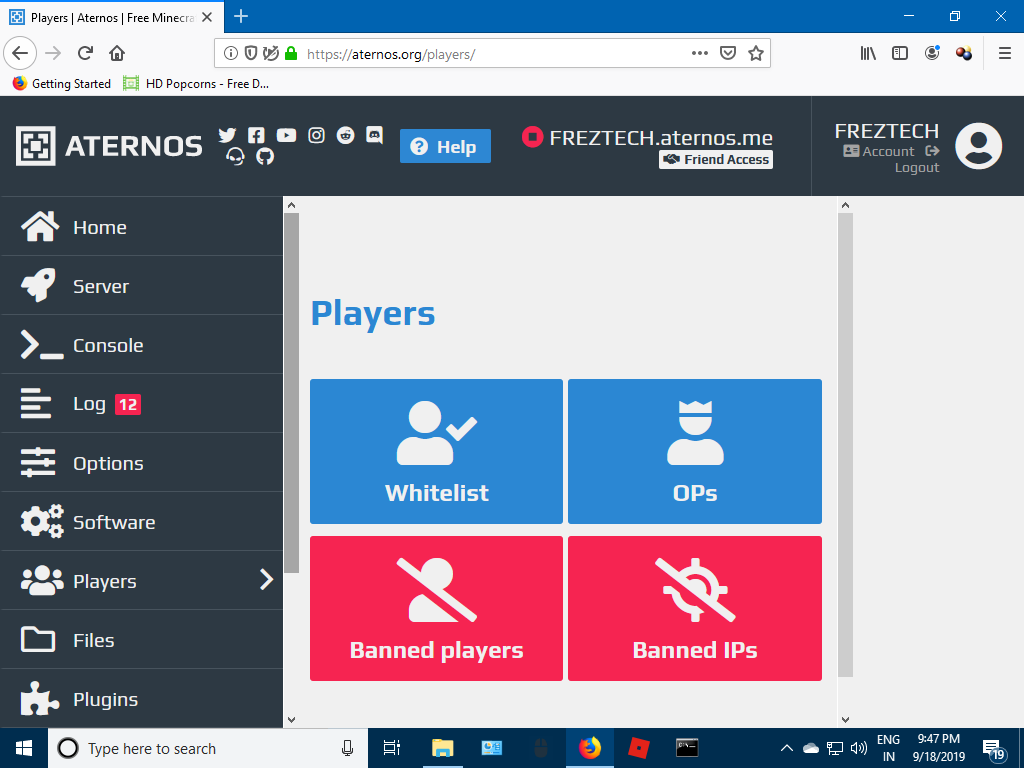Open the Whitelist tile
This screenshot has height=768, width=1024.
[x=436, y=451]
